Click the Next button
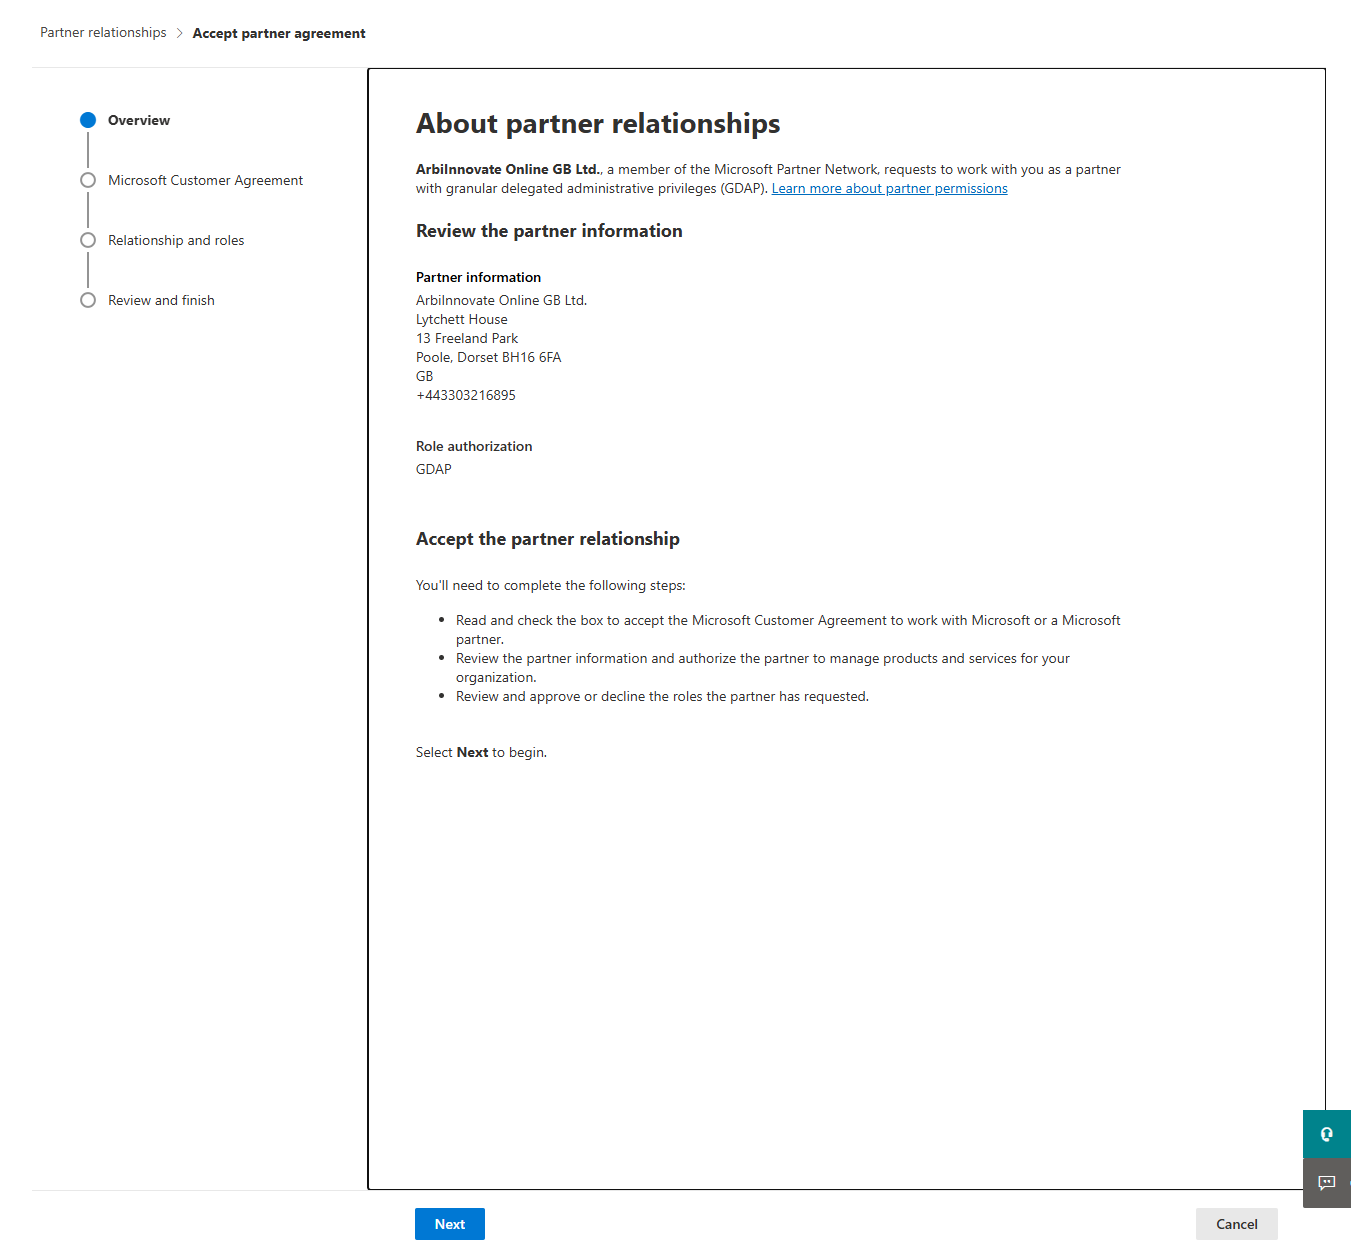The image size is (1367, 1256). point(450,1224)
